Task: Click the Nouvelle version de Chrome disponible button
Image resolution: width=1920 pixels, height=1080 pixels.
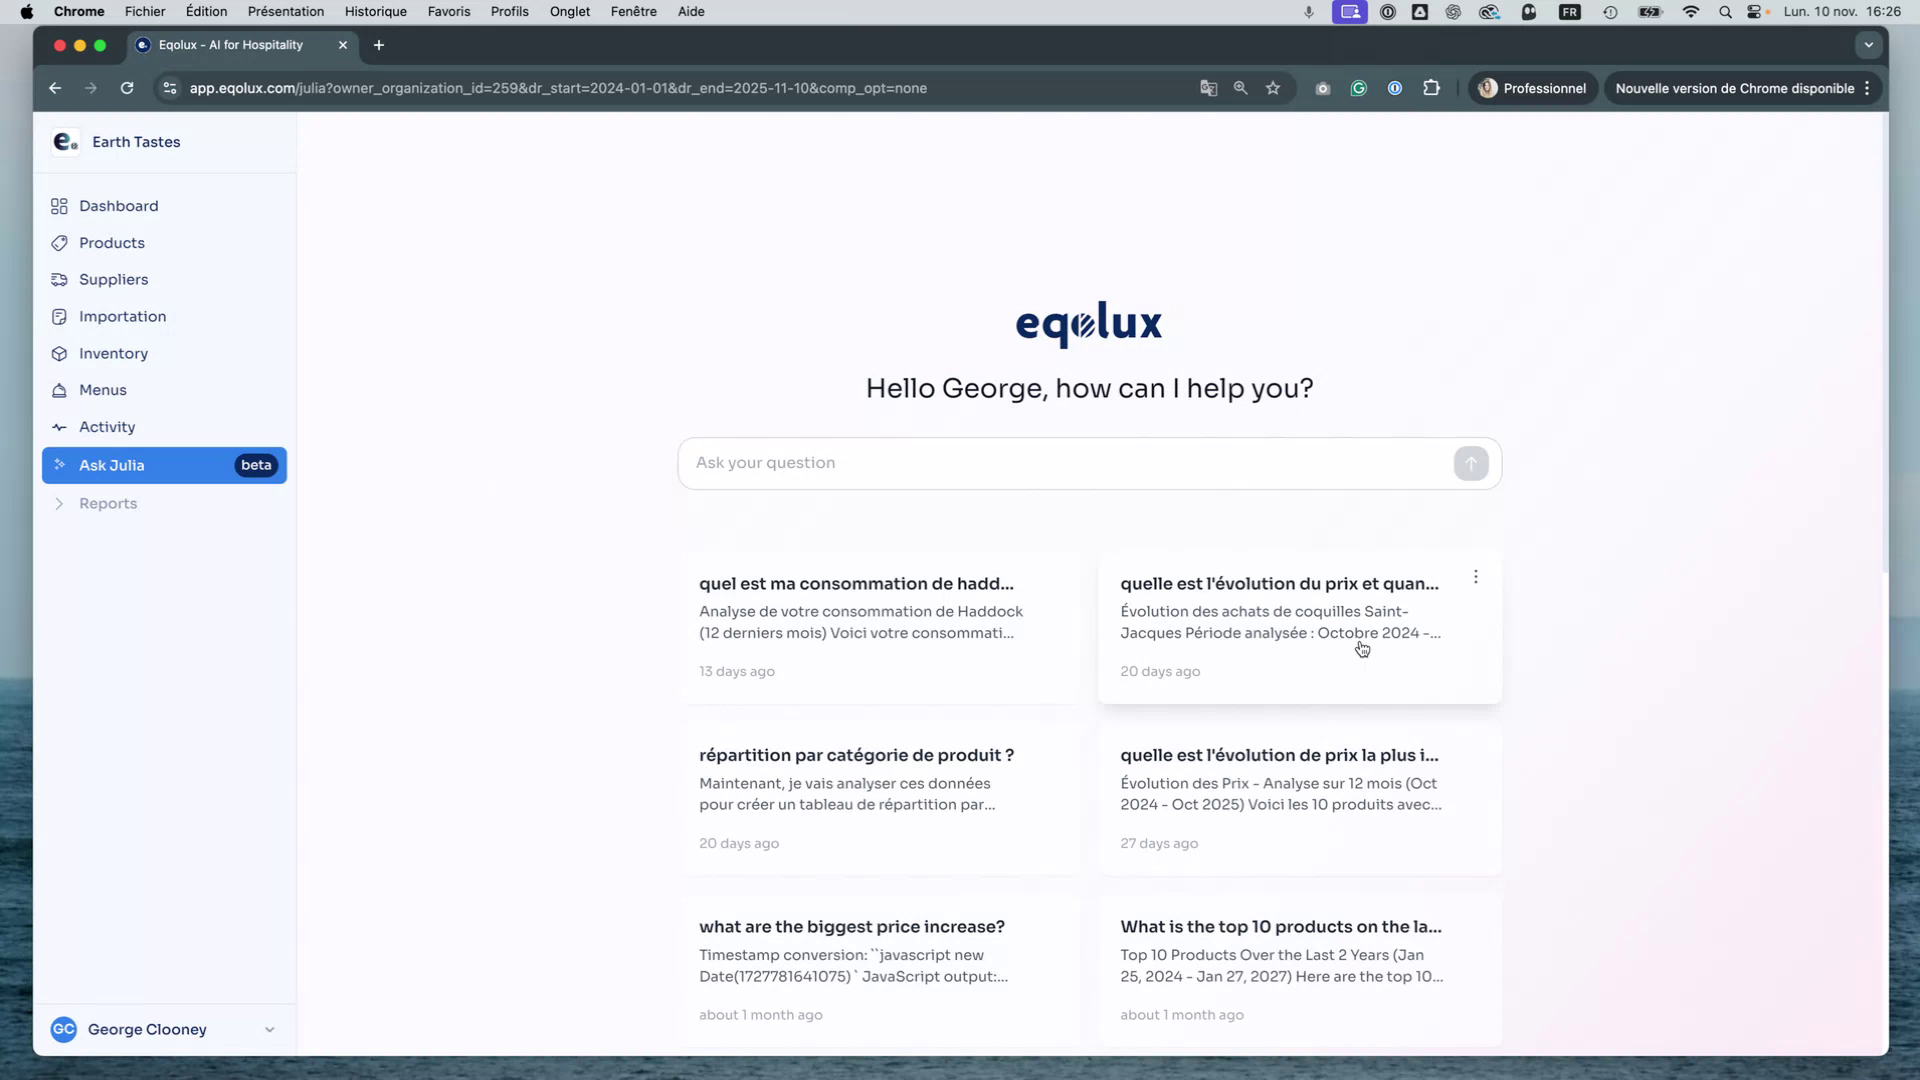Action: coord(1735,88)
